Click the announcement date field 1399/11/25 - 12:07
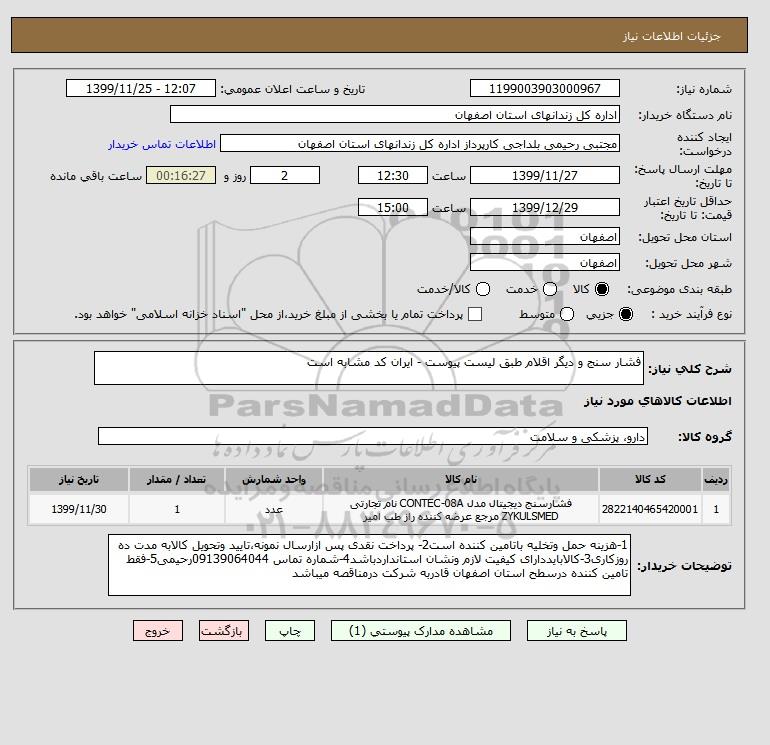This screenshot has height=745, width=770. click(x=140, y=88)
